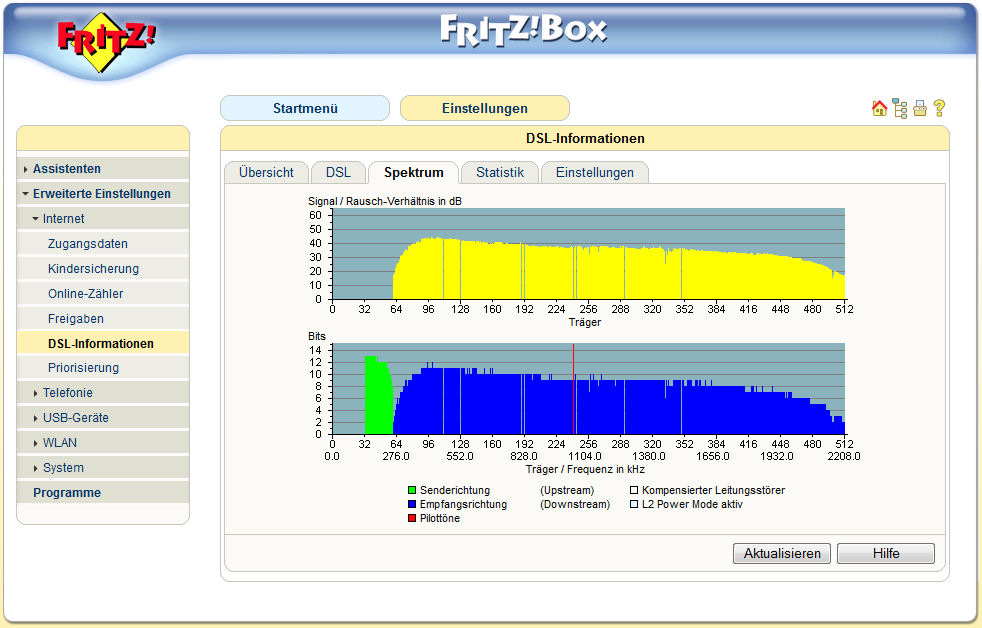982x628 pixels.
Task: Toggle the Kompensierter Leitungsstörer legend box
Action: pyautogui.click(x=633, y=491)
